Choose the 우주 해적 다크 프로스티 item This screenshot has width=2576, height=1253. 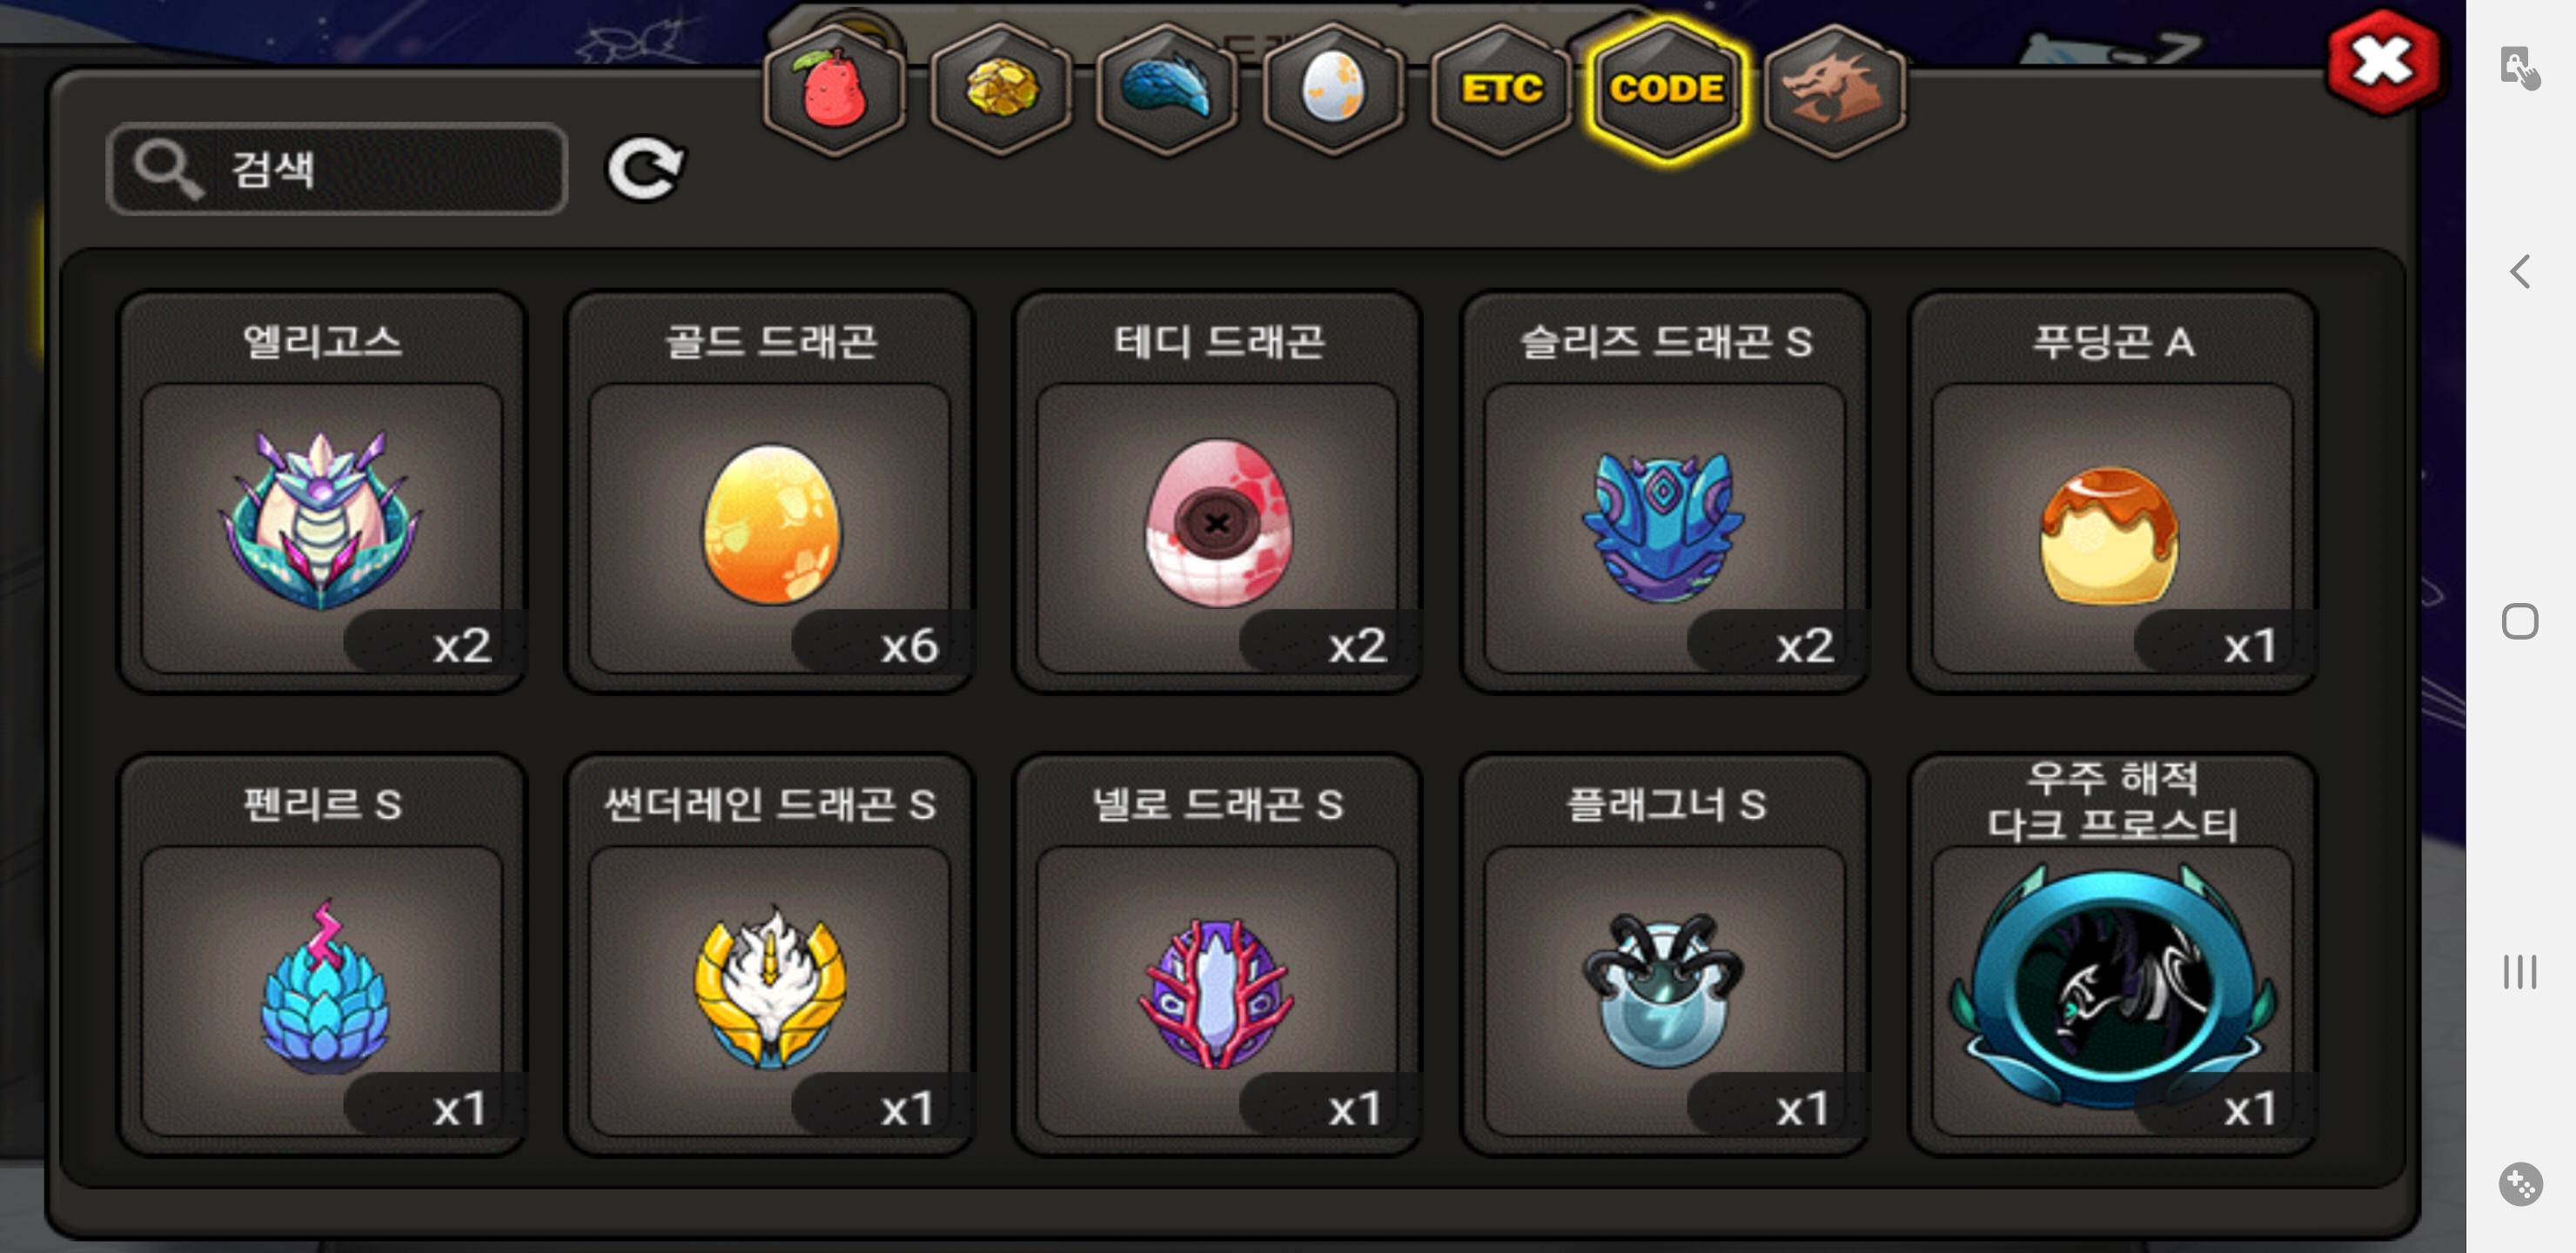coord(2112,955)
